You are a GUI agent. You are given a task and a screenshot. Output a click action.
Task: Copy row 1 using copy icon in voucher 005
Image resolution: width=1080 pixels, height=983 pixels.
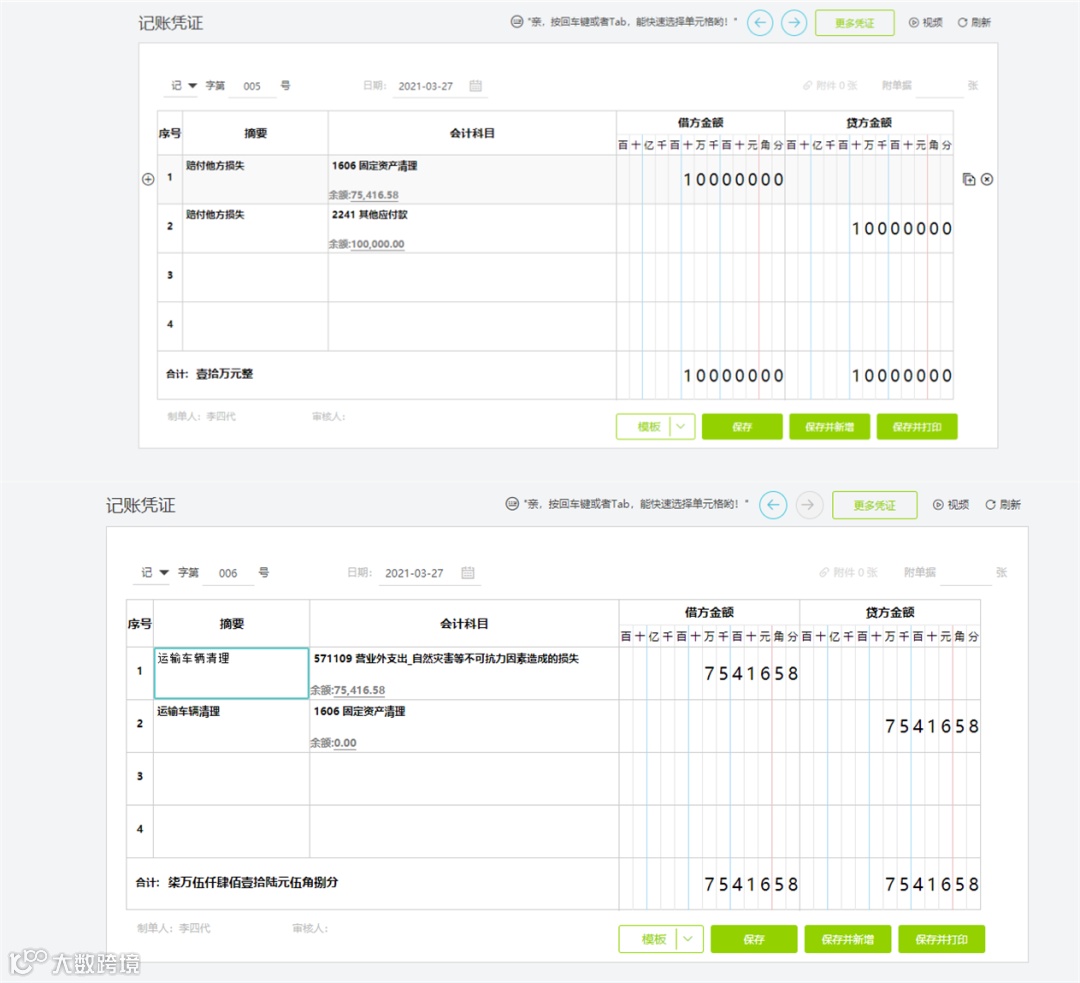tap(969, 179)
